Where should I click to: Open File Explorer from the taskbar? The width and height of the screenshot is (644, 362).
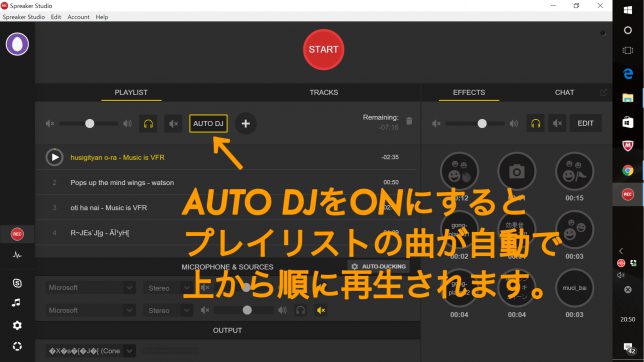click(628, 98)
